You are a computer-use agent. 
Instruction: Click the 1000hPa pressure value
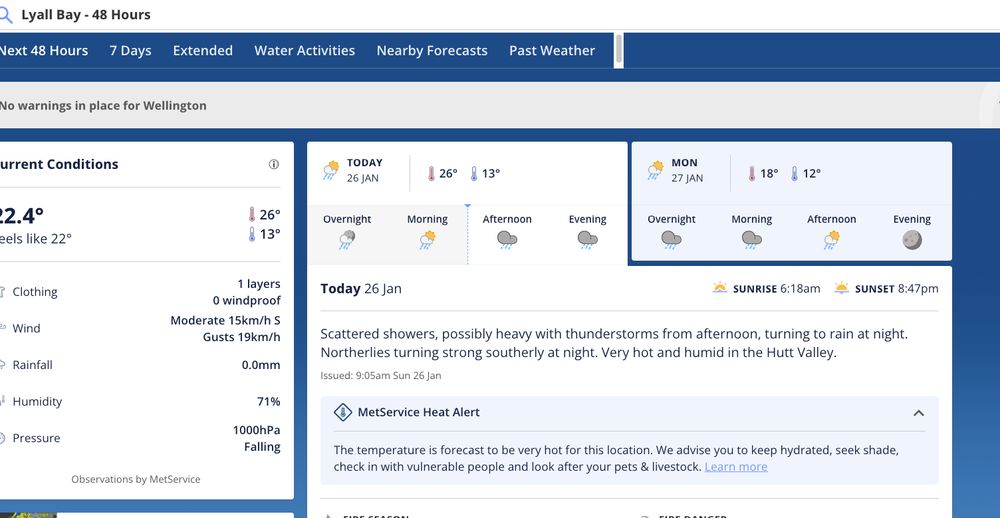pos(256,430)
